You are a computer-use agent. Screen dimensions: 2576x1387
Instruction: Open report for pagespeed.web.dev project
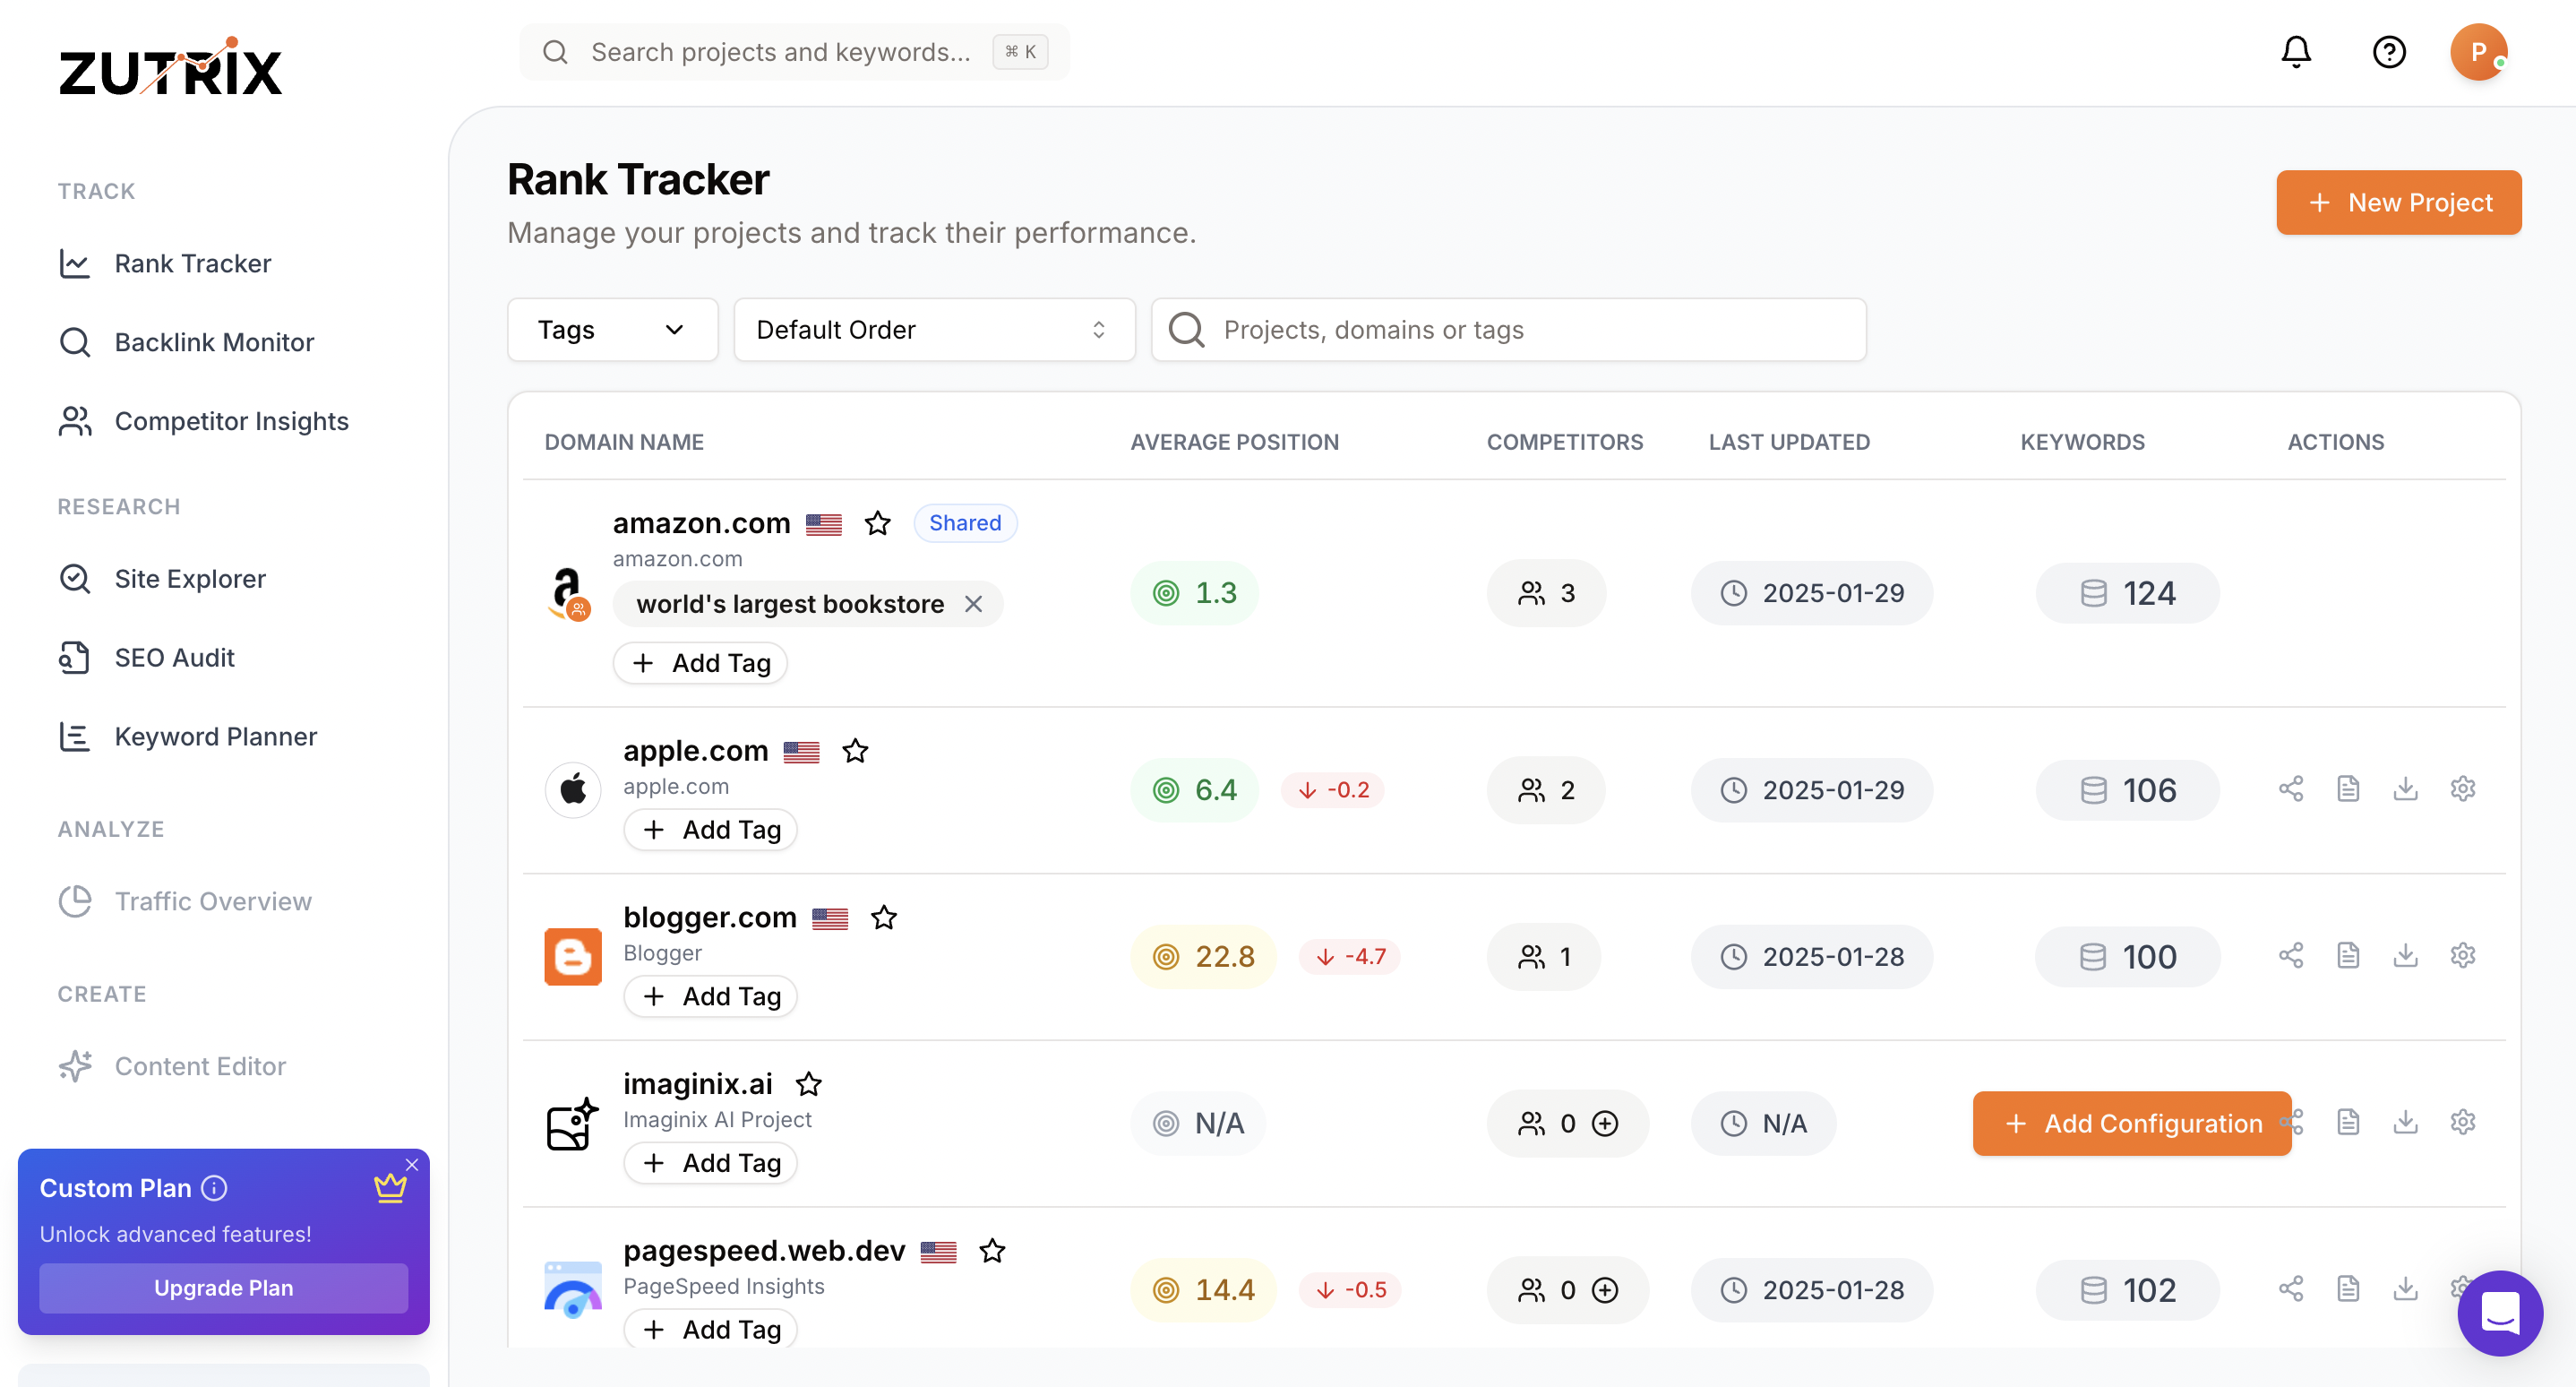tap(2348, 1288)
